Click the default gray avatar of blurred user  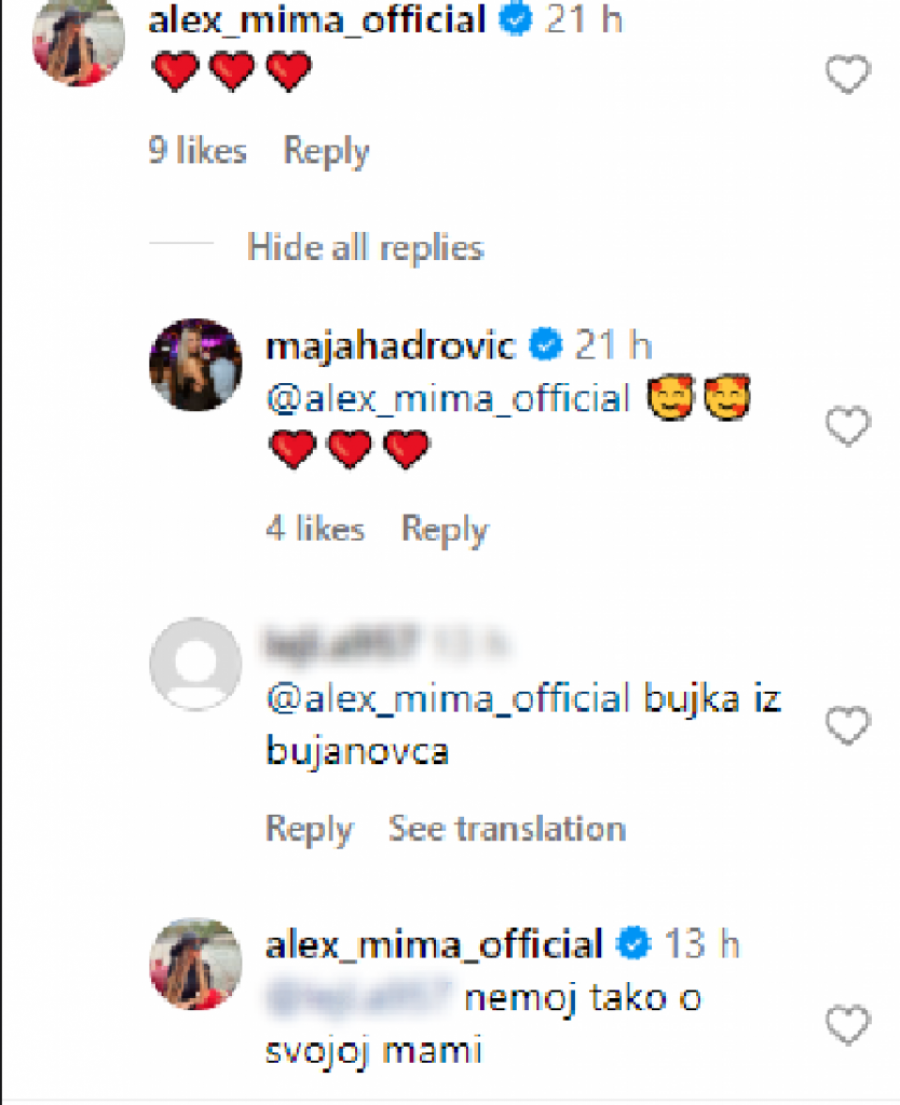tap(195, 664)
